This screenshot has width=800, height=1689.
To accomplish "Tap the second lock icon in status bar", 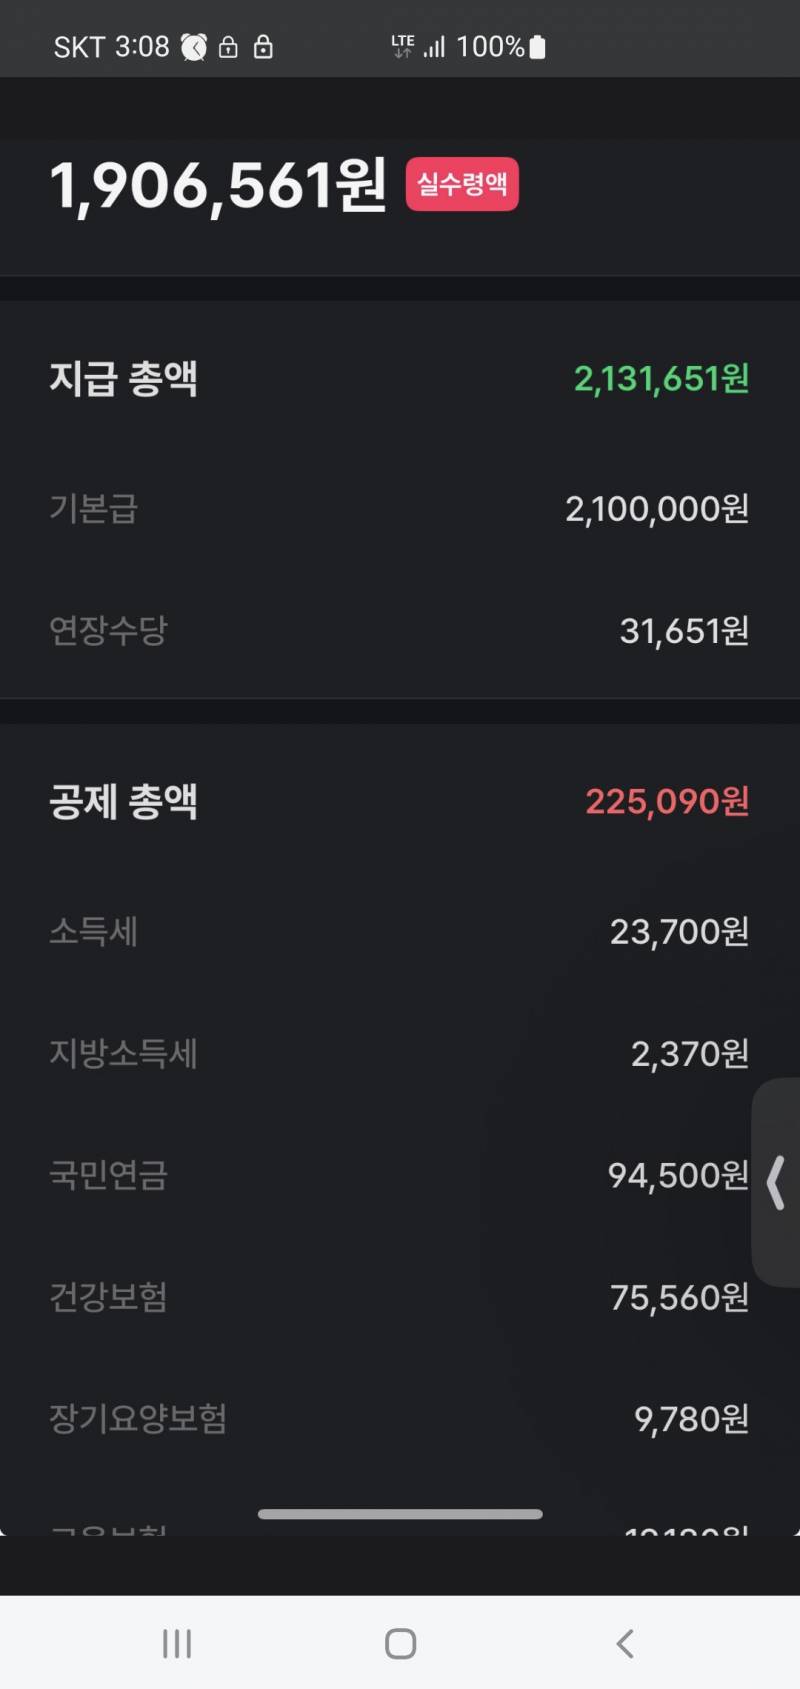I will 263,47.
